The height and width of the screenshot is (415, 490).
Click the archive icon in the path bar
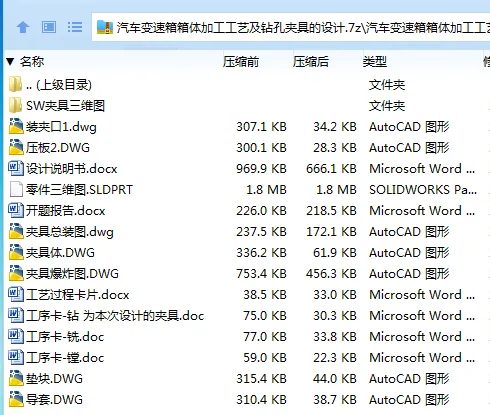point(105,28)
